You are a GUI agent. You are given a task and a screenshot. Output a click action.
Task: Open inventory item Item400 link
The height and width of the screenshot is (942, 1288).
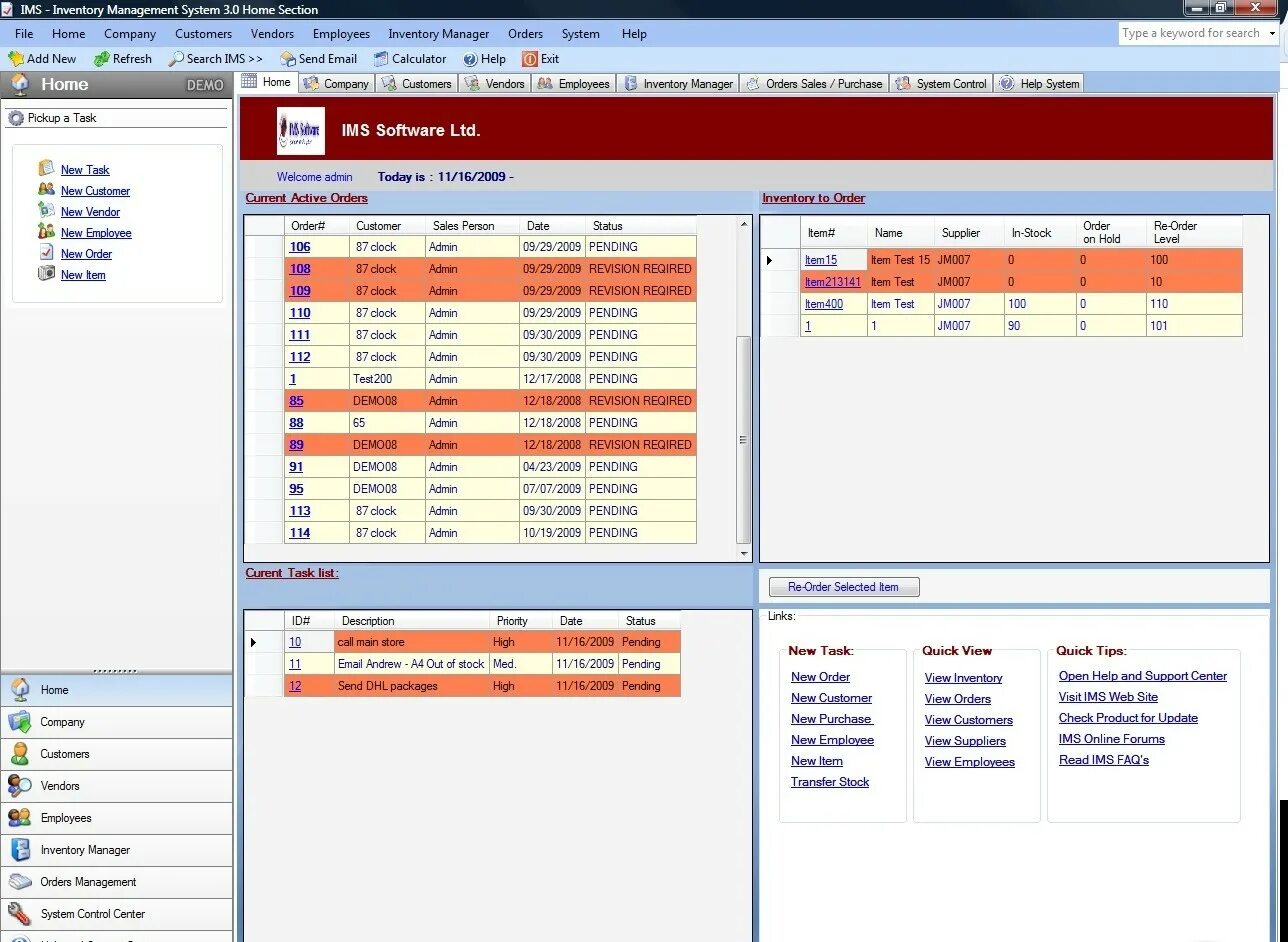pos(824,304)
